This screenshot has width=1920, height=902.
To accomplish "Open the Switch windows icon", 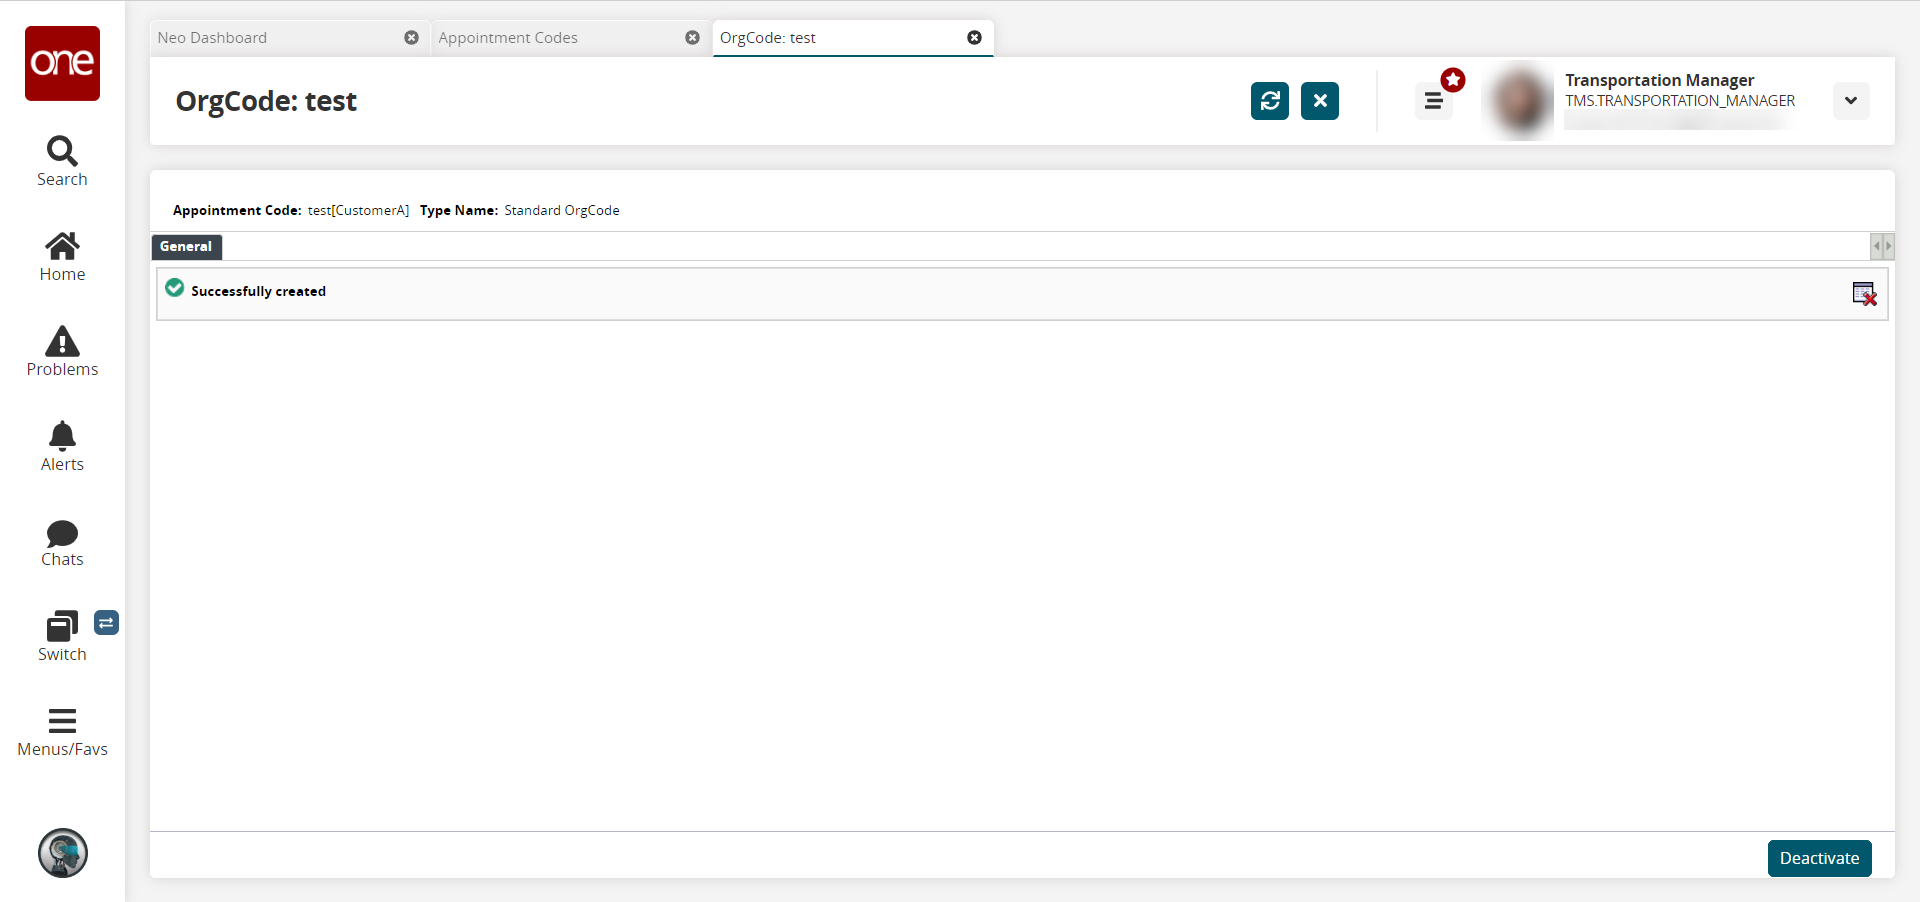I will tap(62, 637).
